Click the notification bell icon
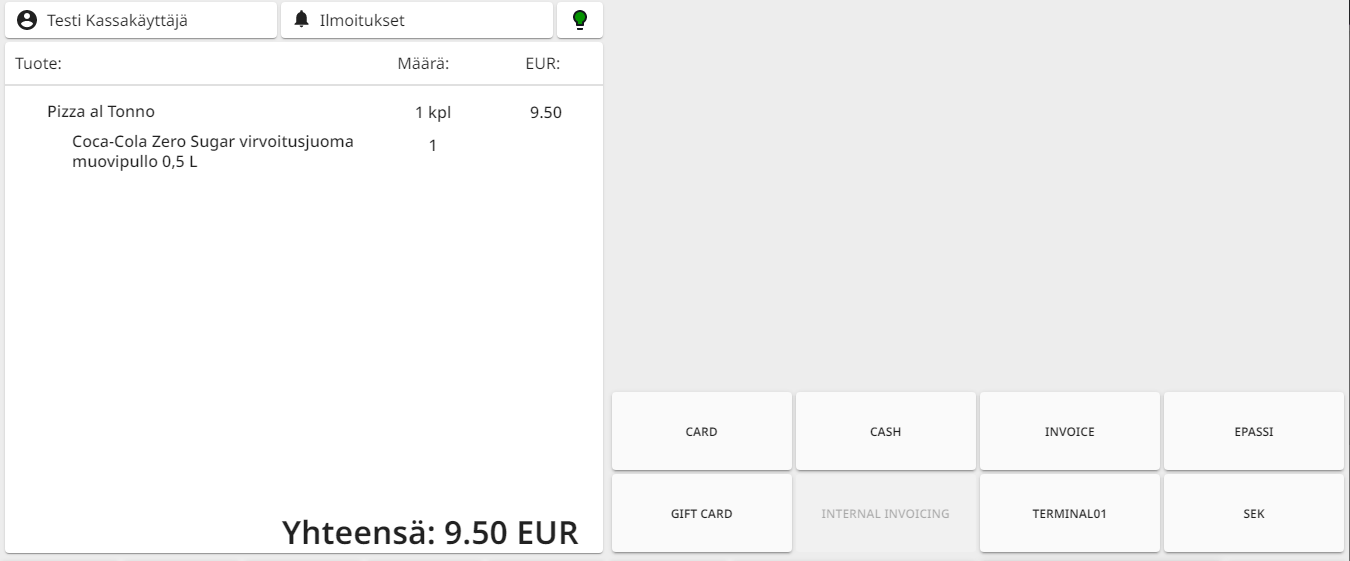1350x561 pixels. tap(302, 20)
